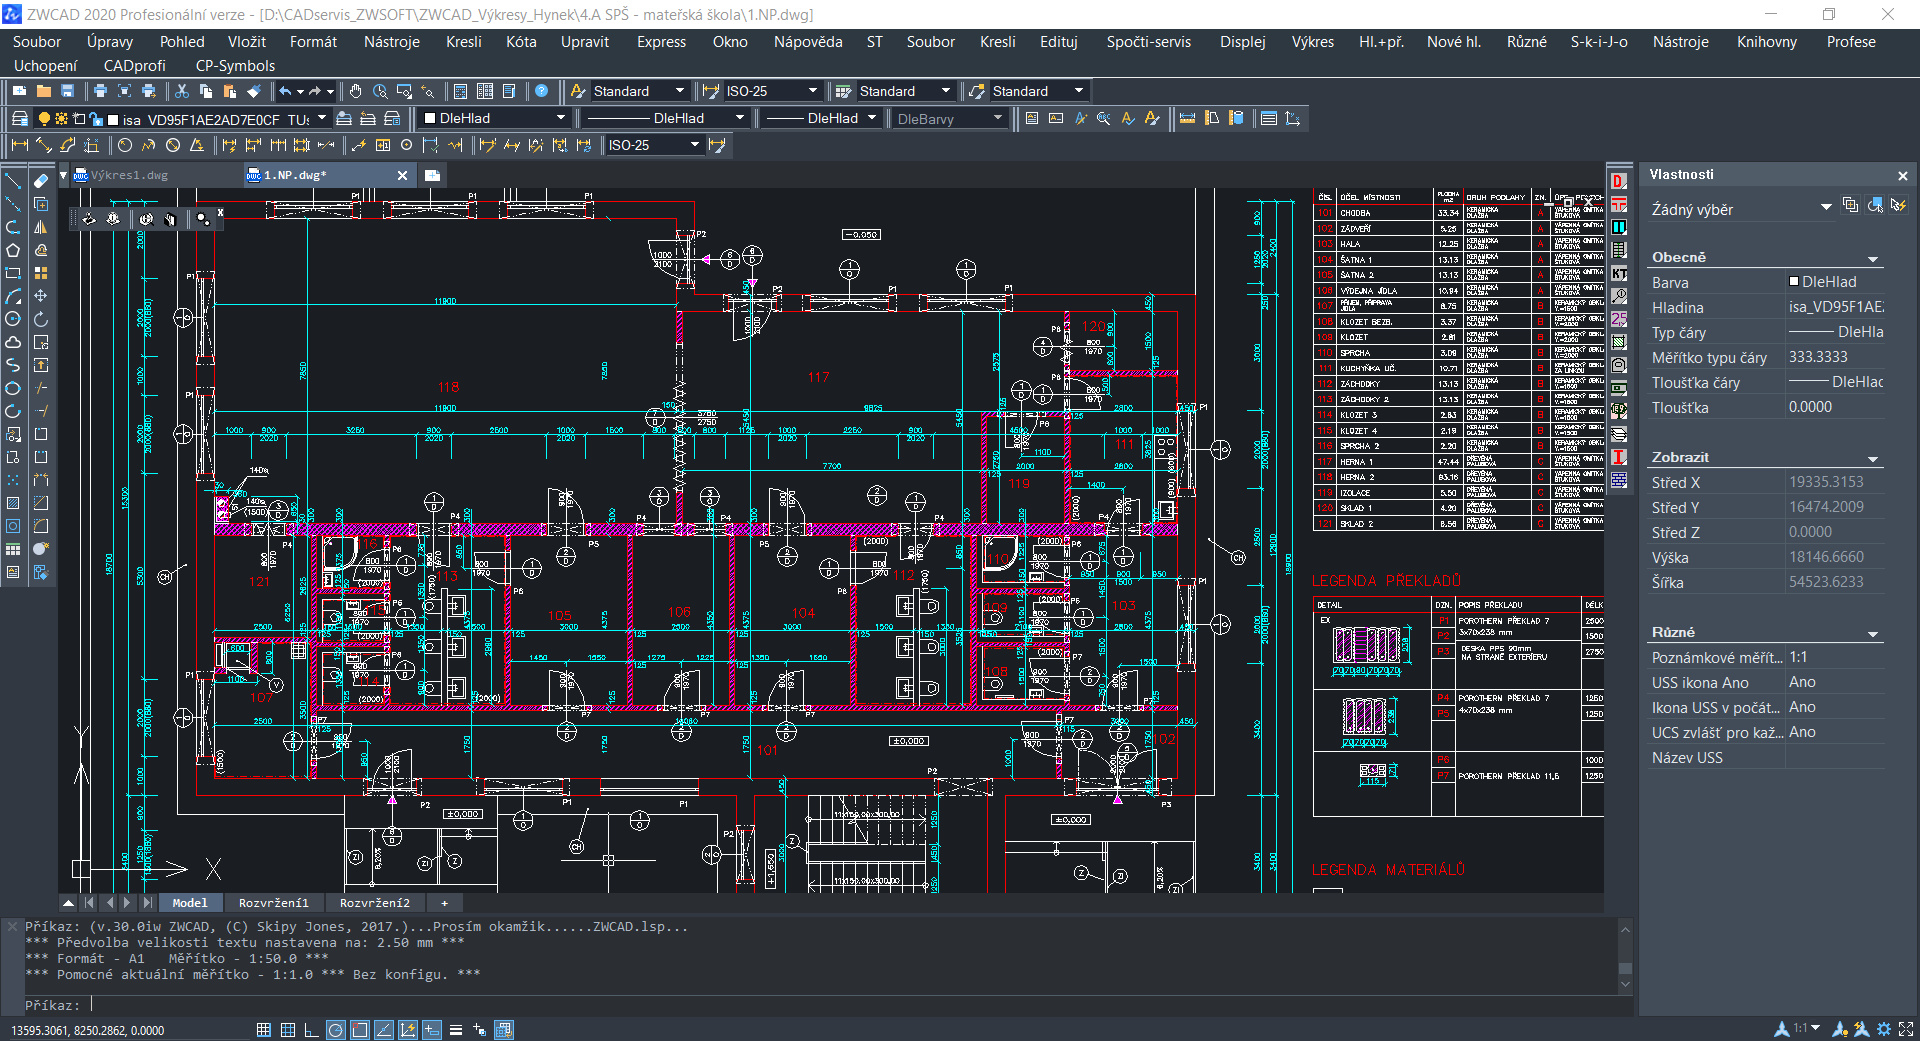Open the layer name dropdown
Screen dimensions: 1920x1041
click(x=322, y=119)
